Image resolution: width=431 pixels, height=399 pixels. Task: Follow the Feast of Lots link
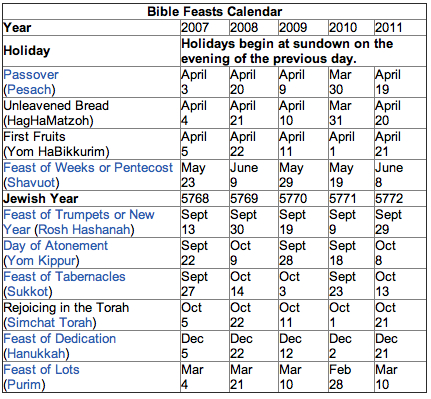(x=41, y=370)
